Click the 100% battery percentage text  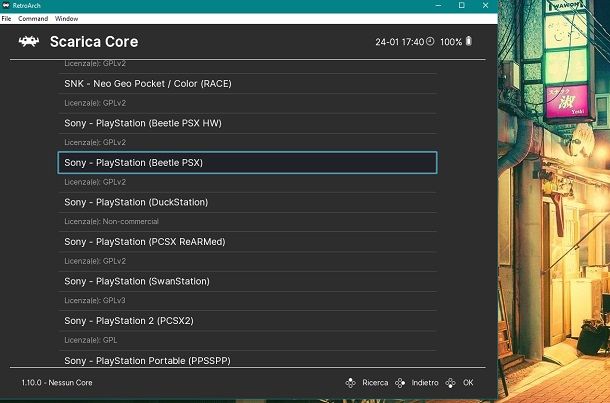point(451,42)
